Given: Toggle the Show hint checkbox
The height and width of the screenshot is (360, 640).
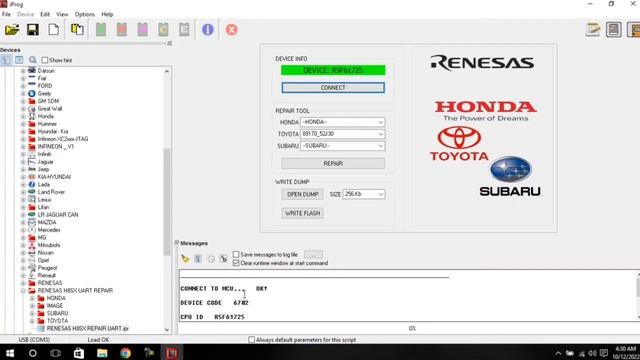Looking at the screenshot, I should [x=45, y=60].
